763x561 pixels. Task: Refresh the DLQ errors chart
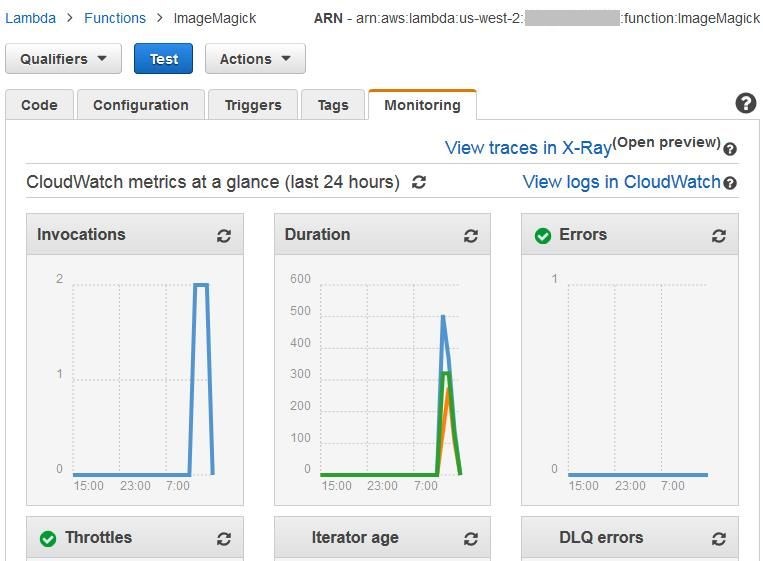719,539
